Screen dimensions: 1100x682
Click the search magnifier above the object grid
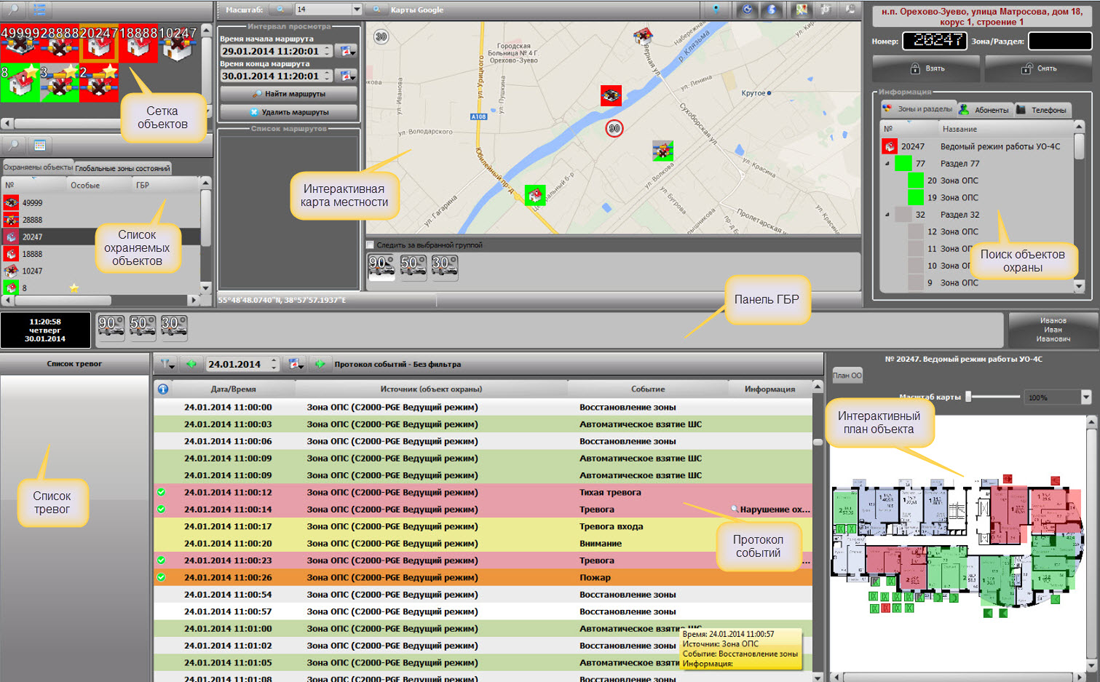click(12, 9)
